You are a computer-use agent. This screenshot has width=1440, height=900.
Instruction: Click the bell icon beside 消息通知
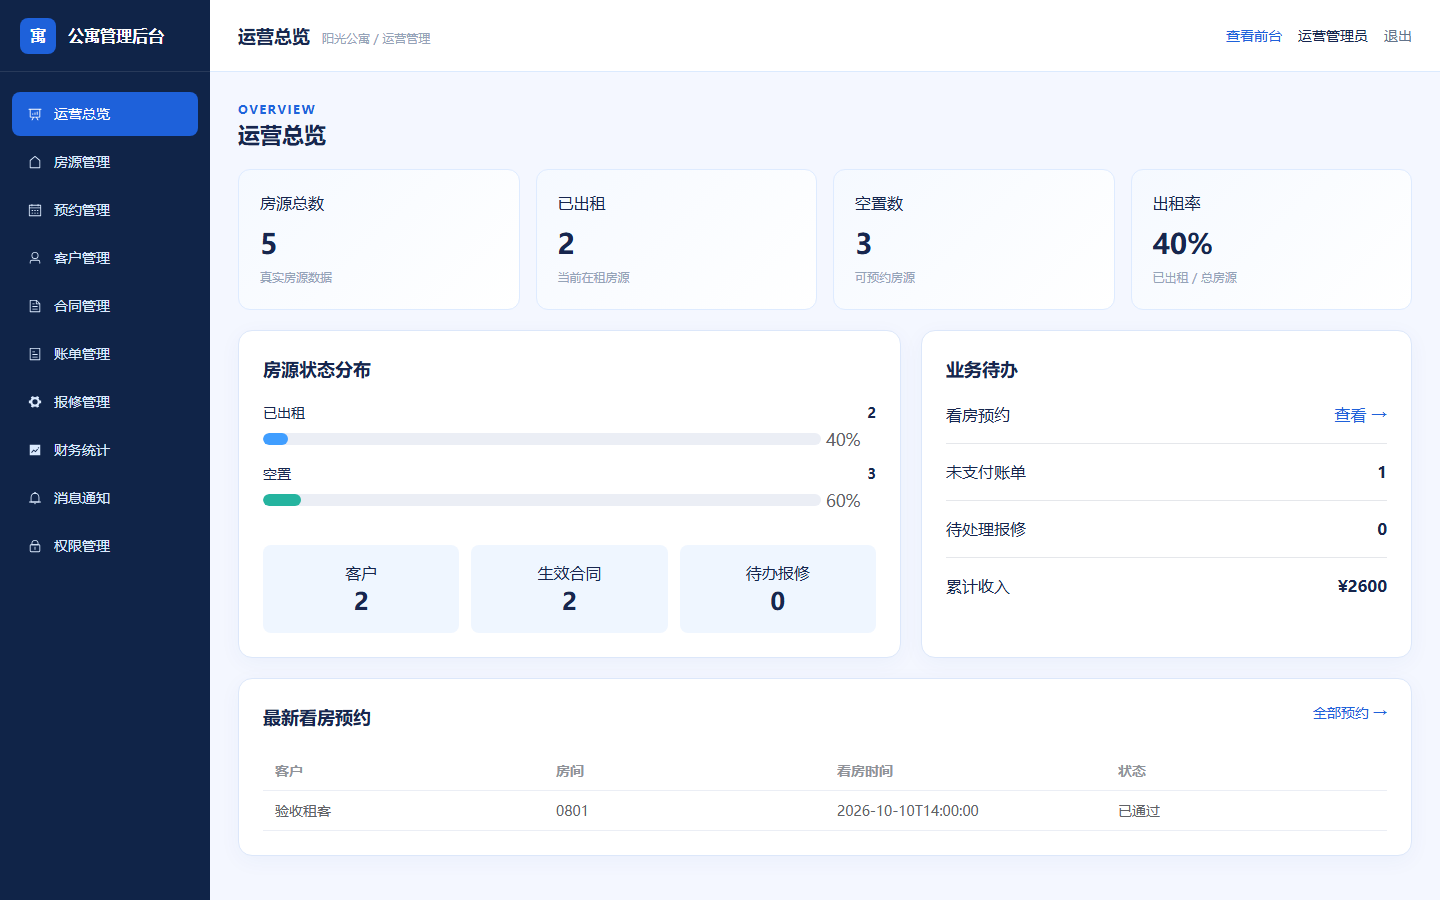point(35,498)
